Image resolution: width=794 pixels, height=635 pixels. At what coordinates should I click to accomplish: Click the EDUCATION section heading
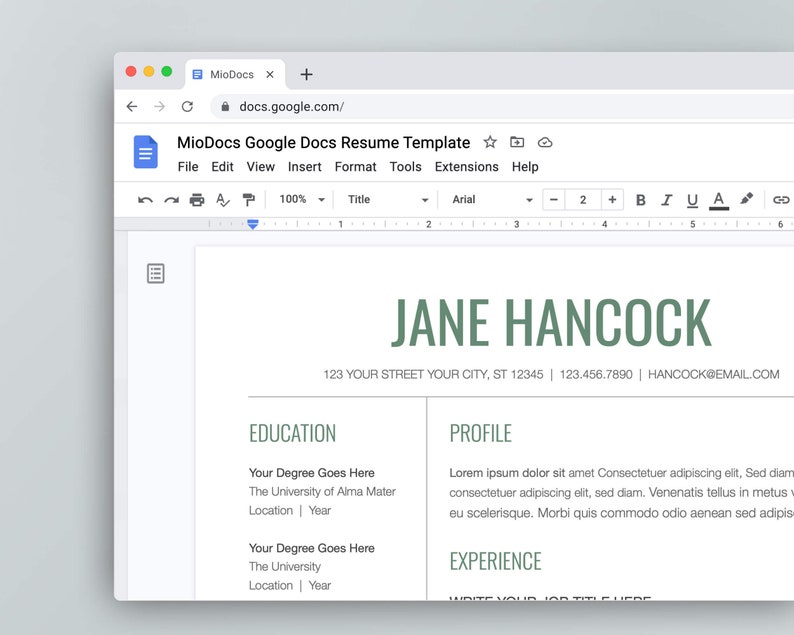(292, 433)
